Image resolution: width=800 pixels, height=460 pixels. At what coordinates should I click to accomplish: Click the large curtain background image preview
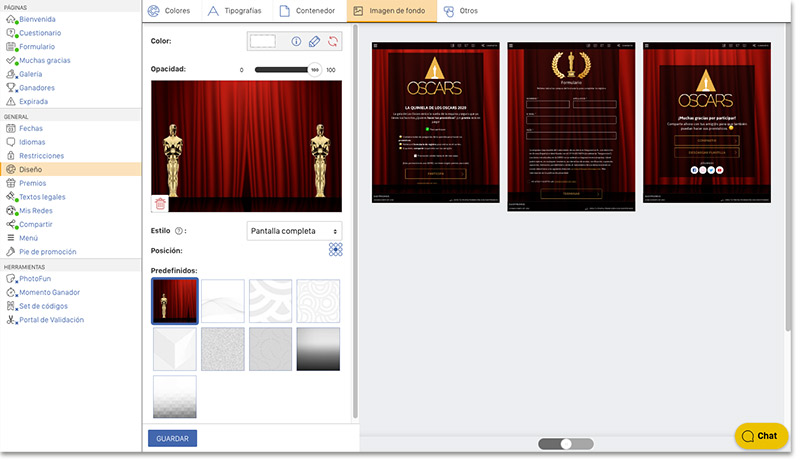[x=246, y=146]
